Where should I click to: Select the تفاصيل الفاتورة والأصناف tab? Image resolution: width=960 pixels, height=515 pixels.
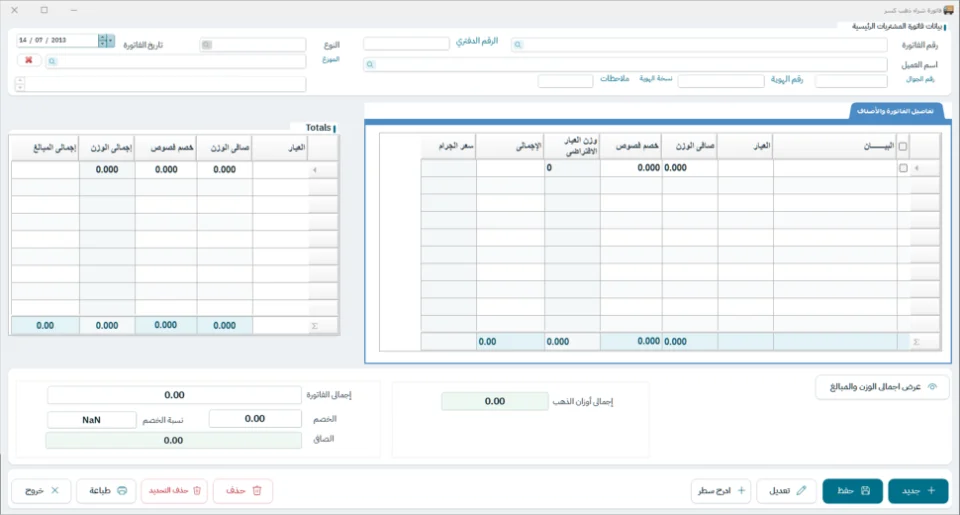pos(896,111)
